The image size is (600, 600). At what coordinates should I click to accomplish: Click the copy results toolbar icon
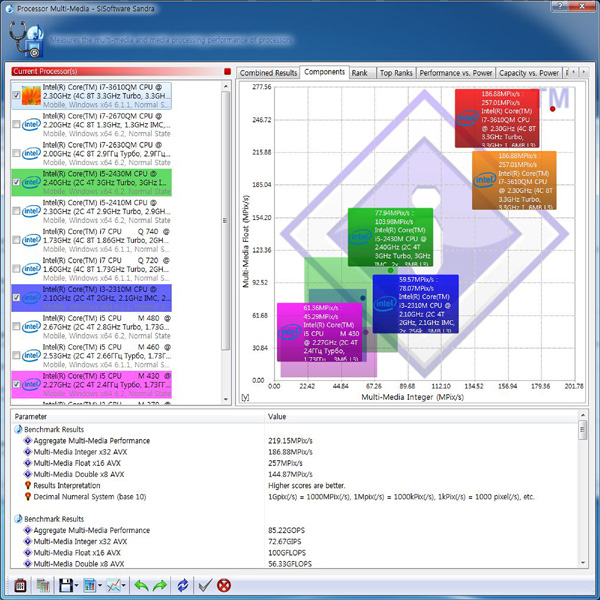[x=43, y=585]
